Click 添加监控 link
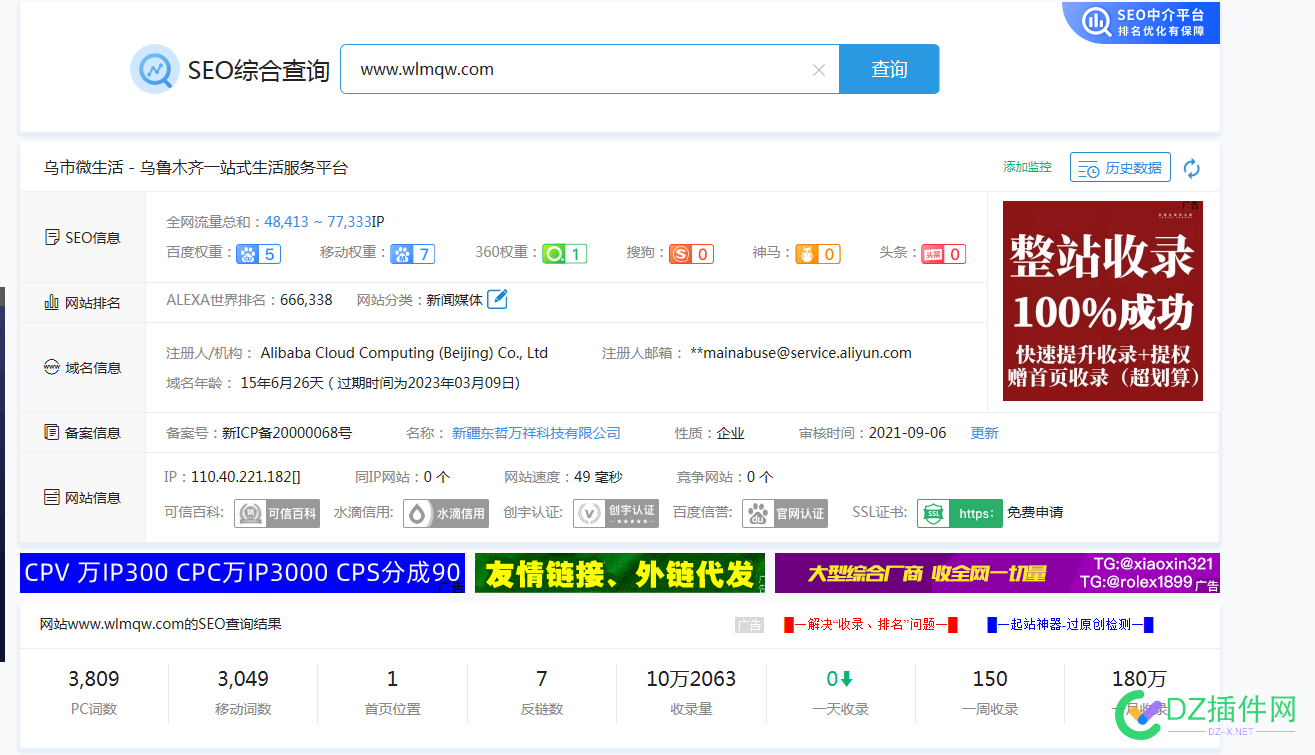1315x755 pixels. (x=1027, y=167)
